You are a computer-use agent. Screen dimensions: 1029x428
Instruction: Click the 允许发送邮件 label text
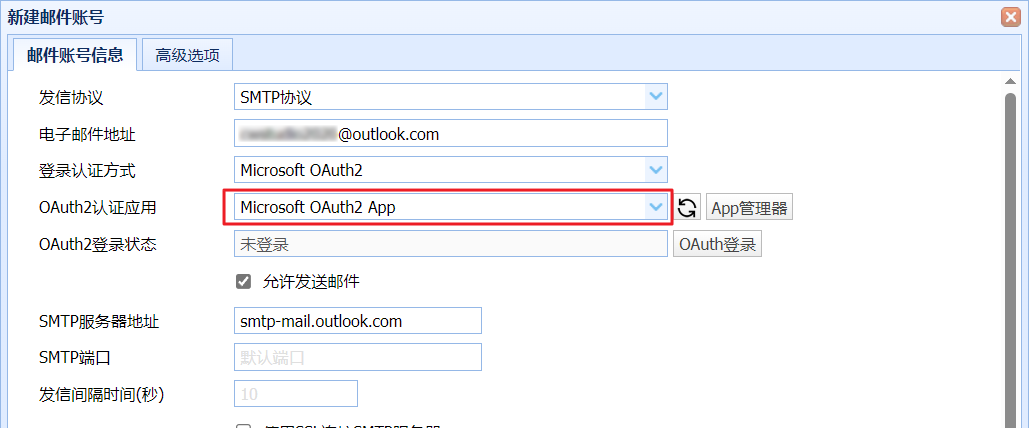311,282
